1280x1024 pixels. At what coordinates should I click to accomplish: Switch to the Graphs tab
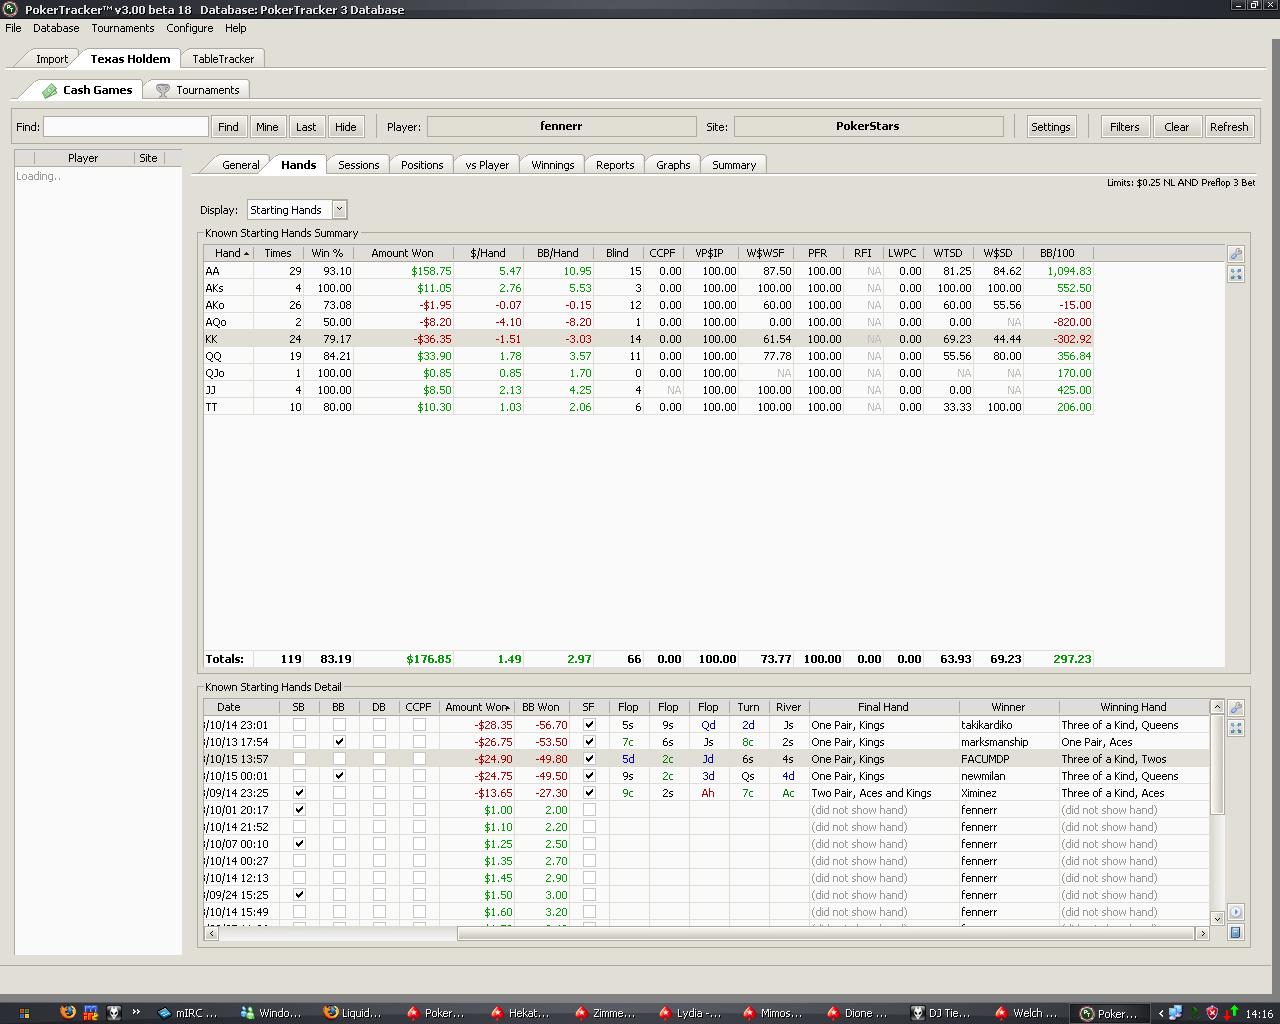[673, 165]
